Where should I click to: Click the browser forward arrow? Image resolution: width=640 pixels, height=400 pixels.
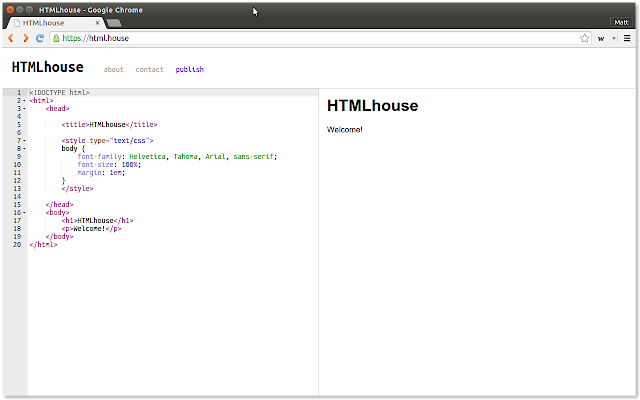25,38
